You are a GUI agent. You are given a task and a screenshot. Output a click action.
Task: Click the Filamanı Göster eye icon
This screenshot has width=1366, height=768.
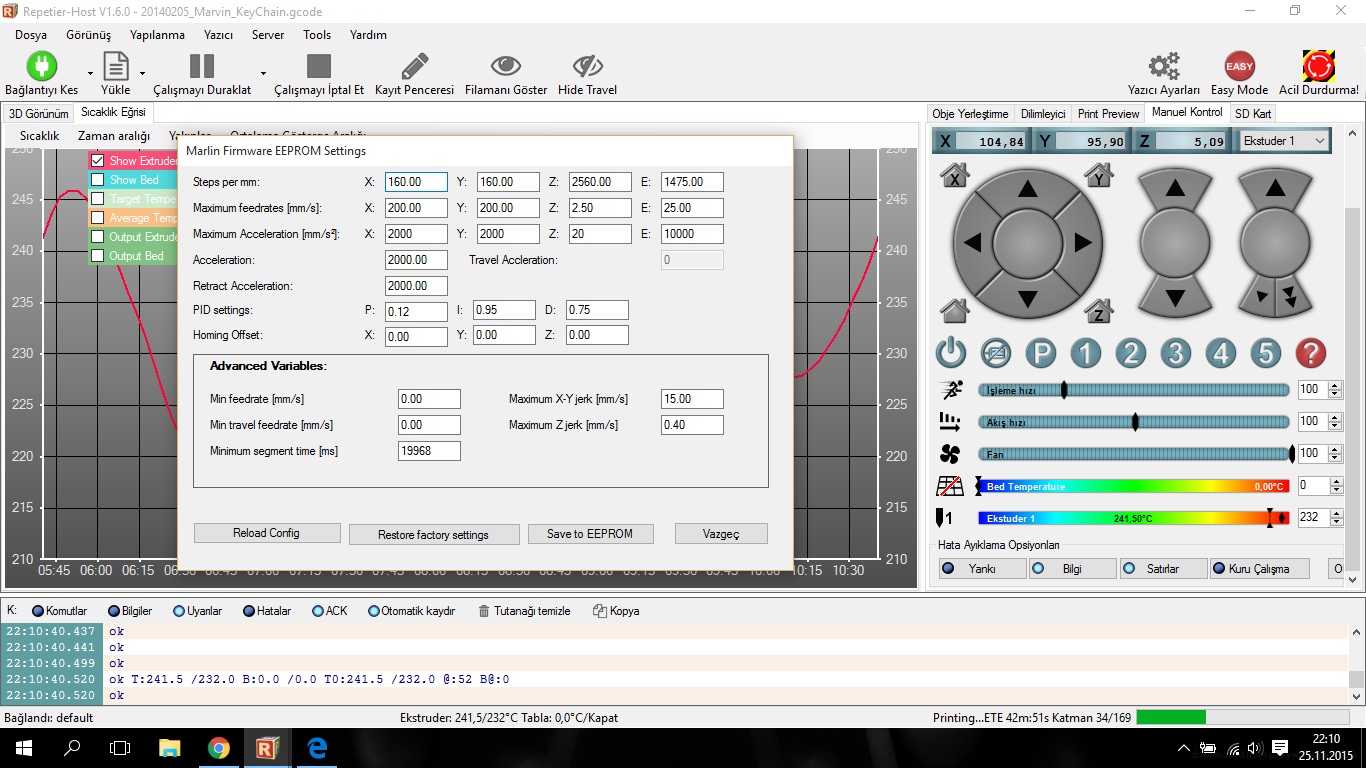point(506,66)
